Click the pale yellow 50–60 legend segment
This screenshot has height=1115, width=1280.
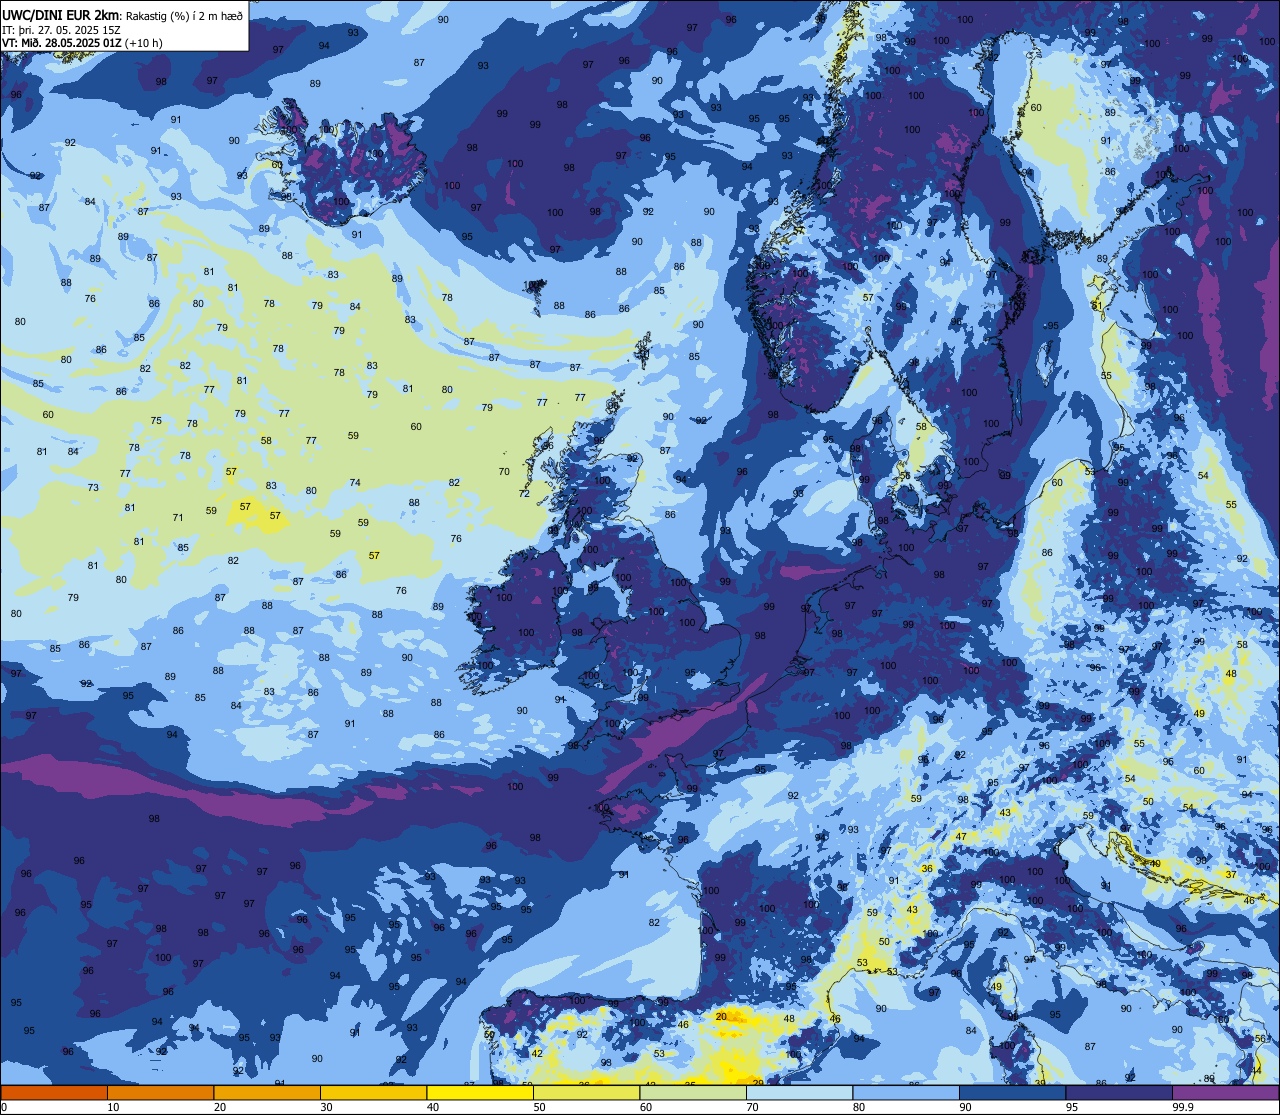pos(586,1092)
